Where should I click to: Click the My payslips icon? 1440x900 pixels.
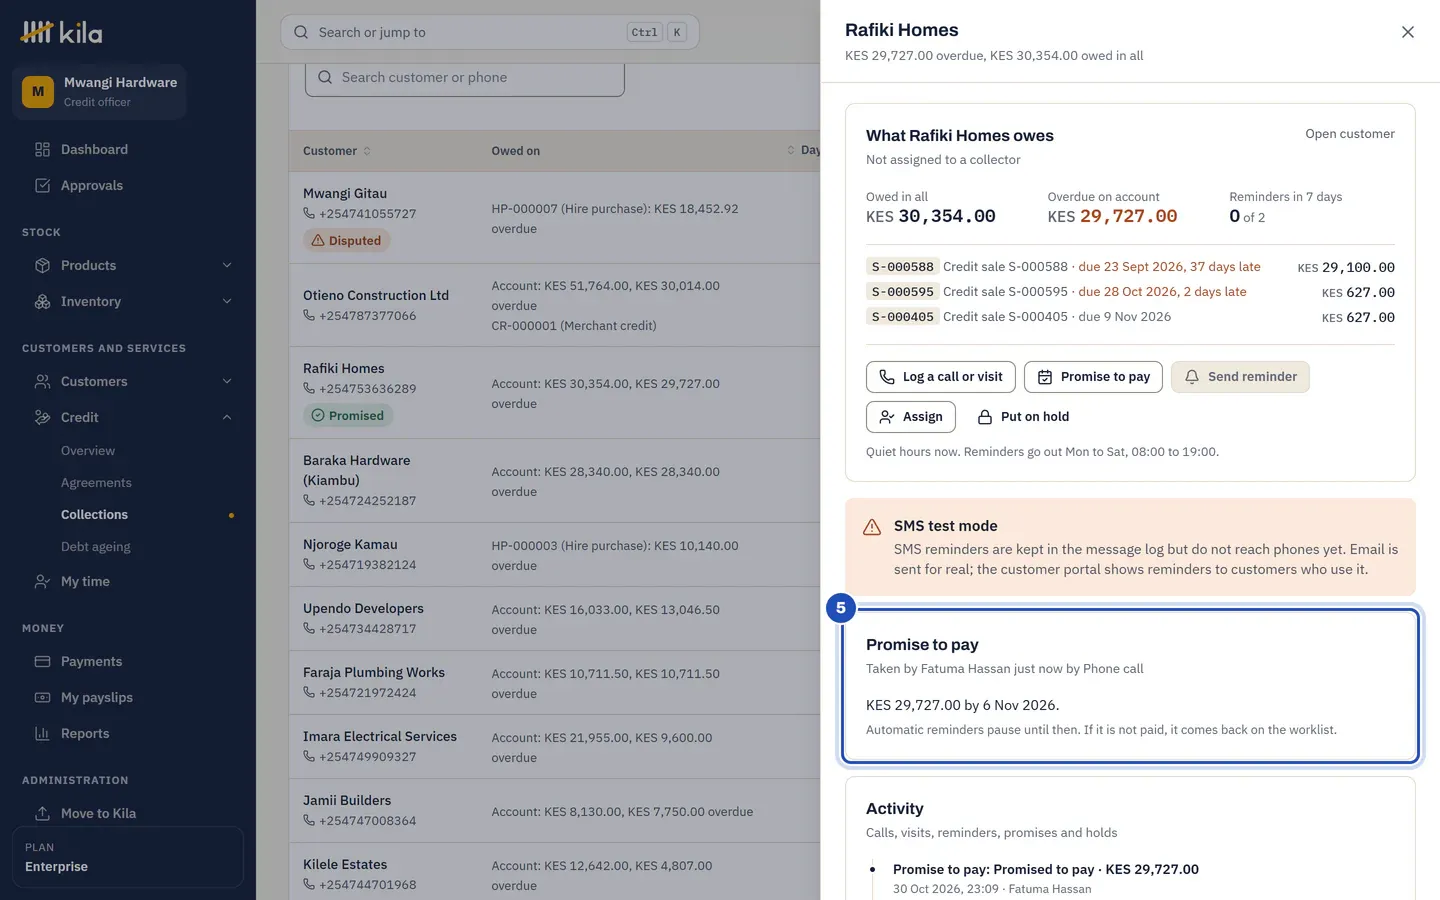point(42,697)
